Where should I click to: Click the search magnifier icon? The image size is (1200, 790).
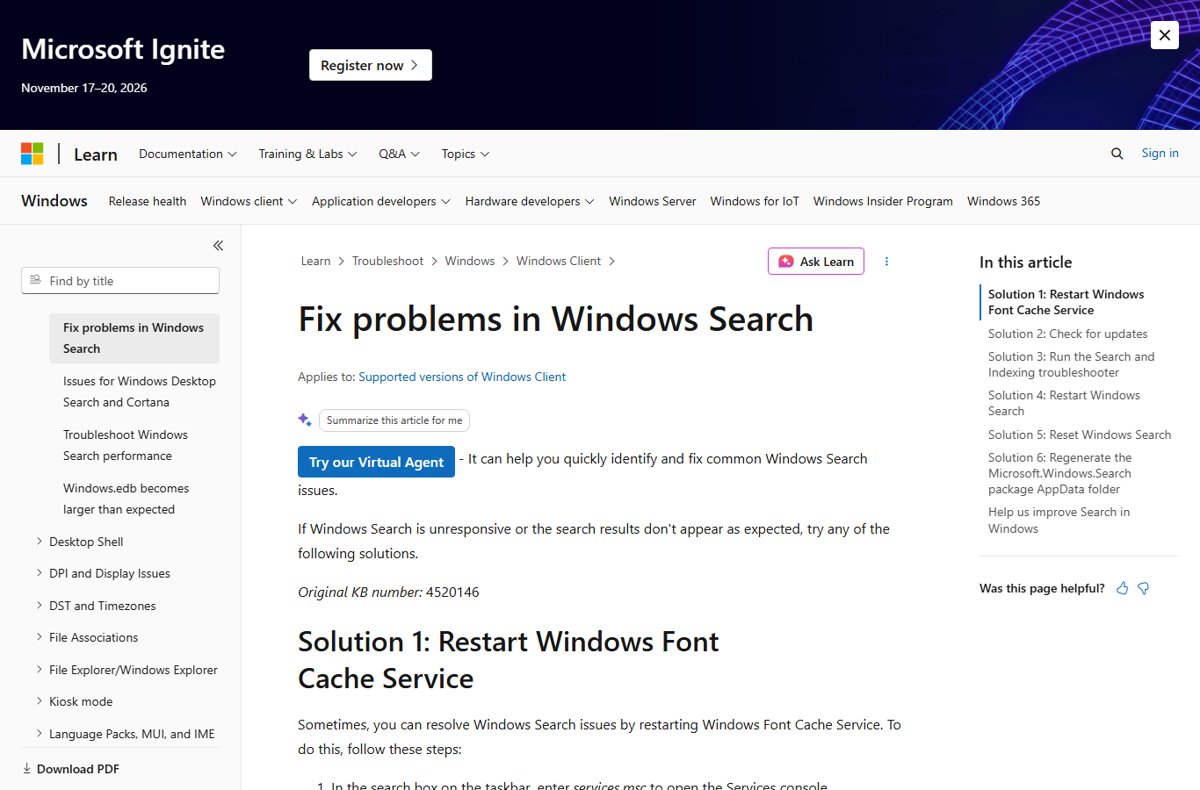point(1117,153)
